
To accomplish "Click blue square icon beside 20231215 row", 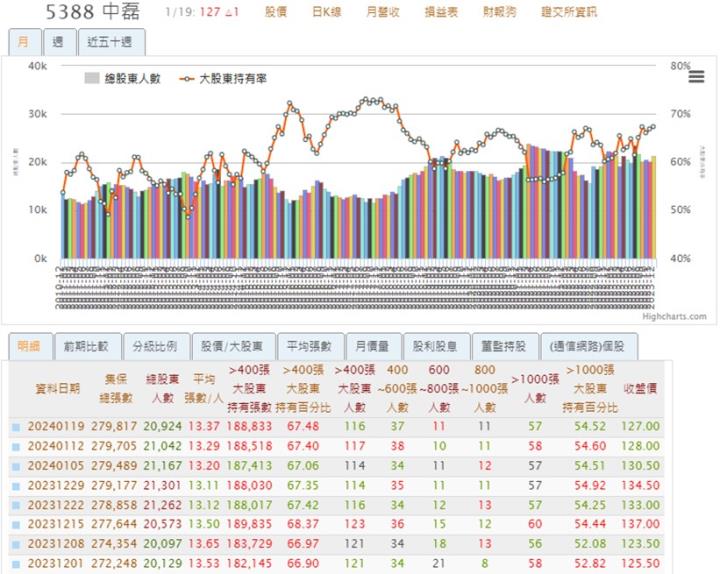I will [x=15, y=524].
